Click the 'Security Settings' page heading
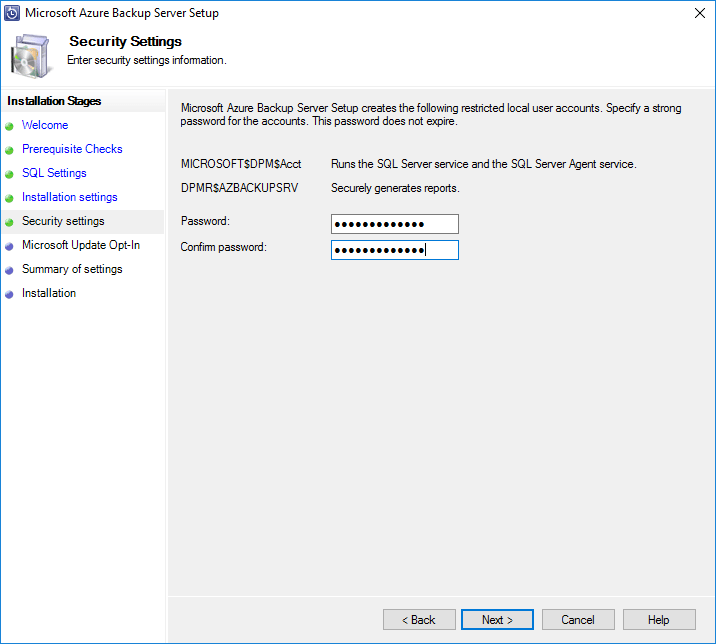The width and height of the screenshot is (716, 644). tap(126, 42)
